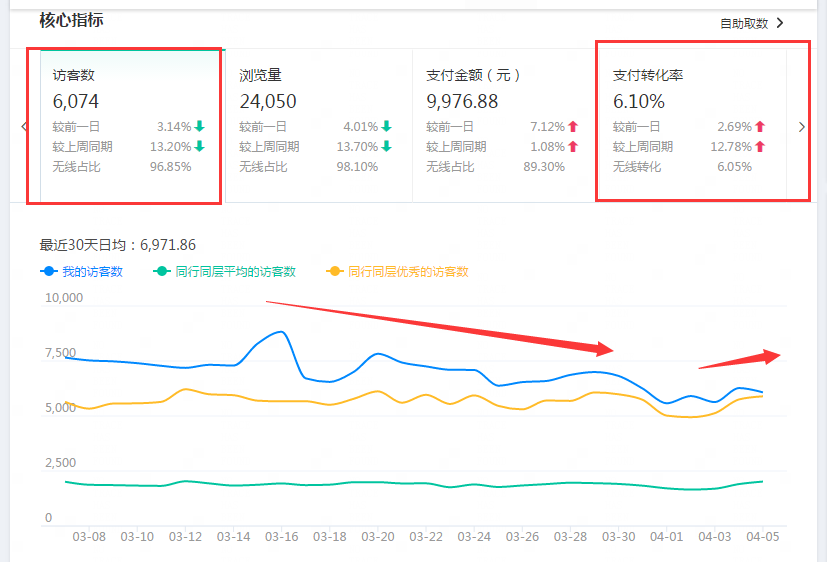Click the 6.05% 无线转化 value
This screenshot has width=827, height=562.
[x=734, y=167]
